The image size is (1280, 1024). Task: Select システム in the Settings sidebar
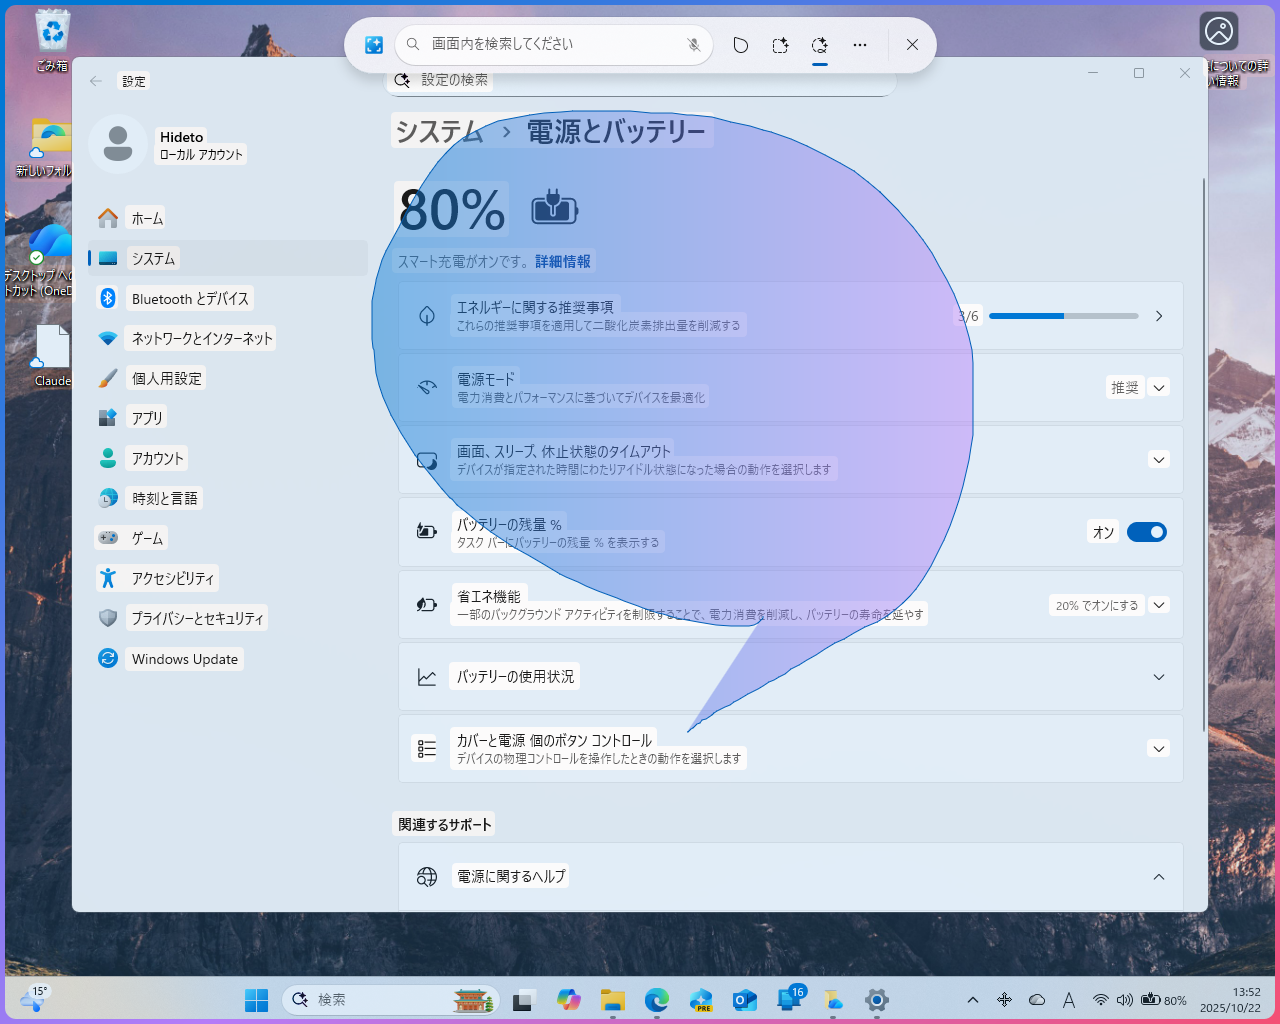(228, 258)
